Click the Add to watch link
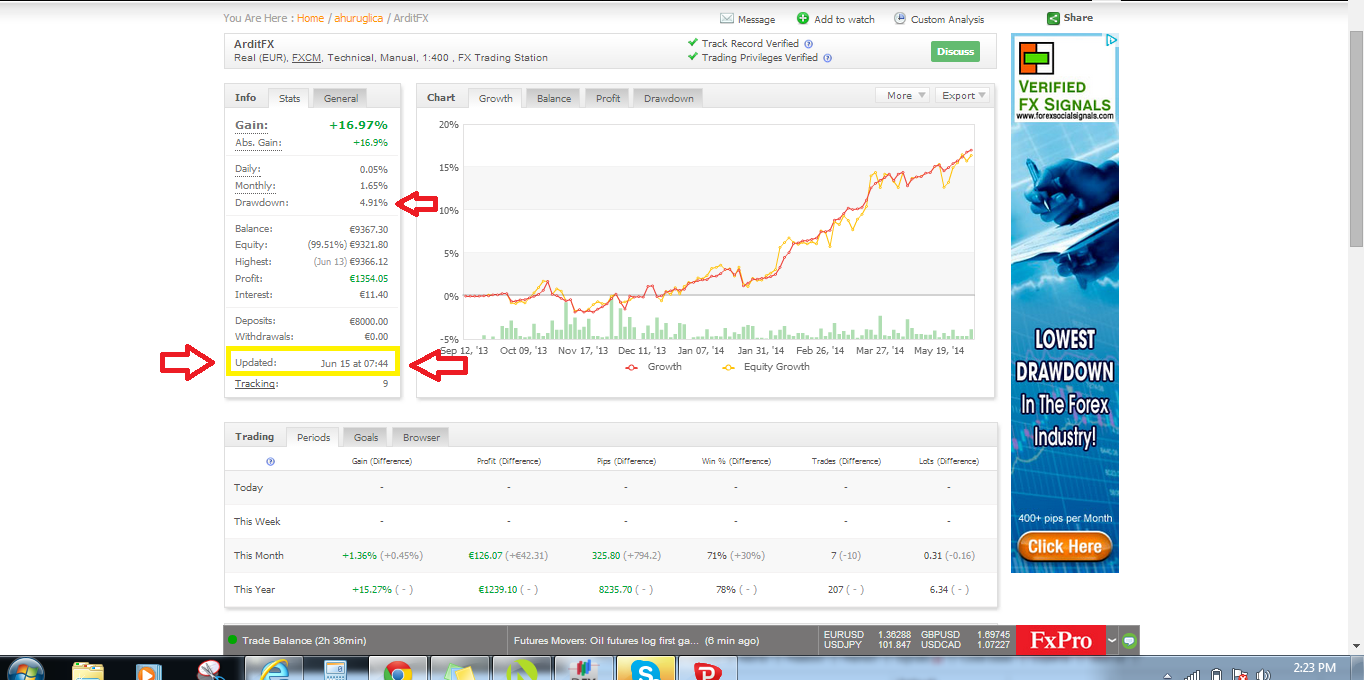 [844, 19]
